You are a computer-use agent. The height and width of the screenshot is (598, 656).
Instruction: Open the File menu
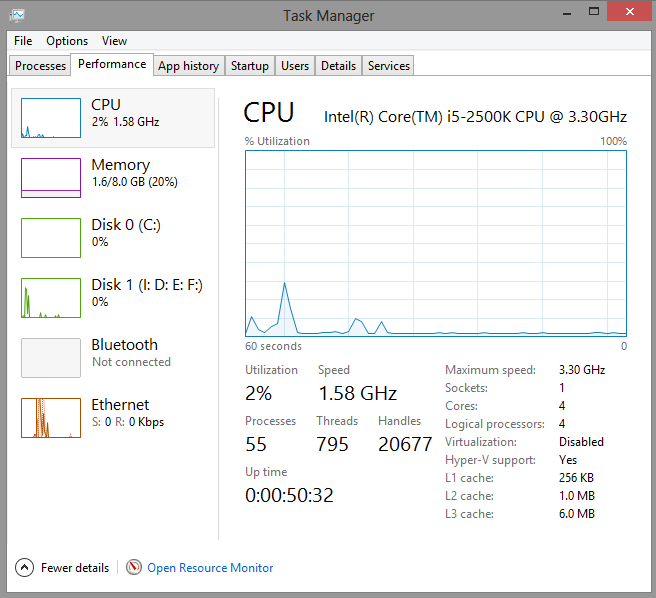pyautogui.click(x=23, y=41)
